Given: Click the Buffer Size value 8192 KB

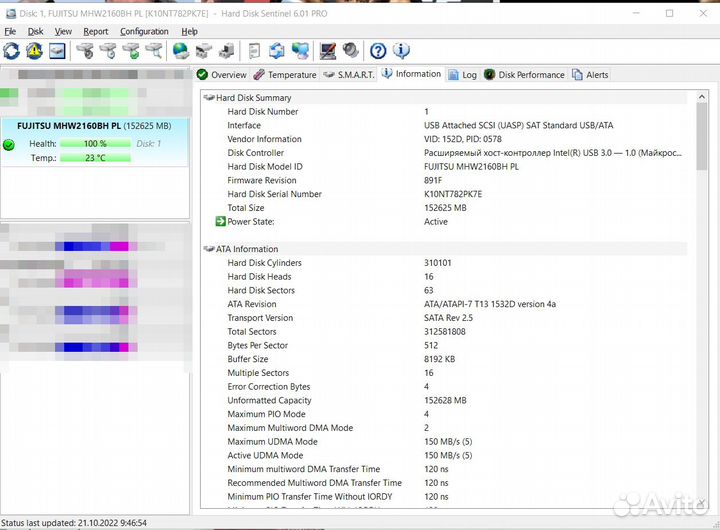Looking at the screenshot, I should click(x=439, y=359).
